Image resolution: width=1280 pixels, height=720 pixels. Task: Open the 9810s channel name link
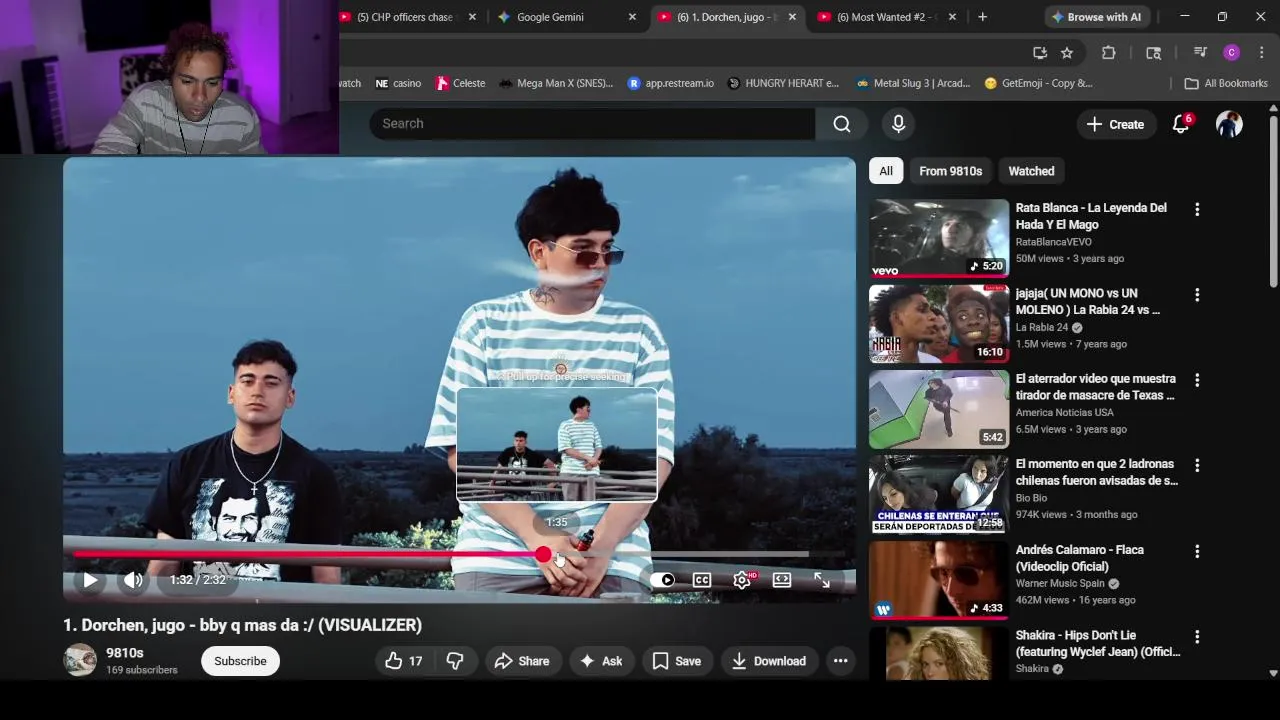(x=125, y=653)
